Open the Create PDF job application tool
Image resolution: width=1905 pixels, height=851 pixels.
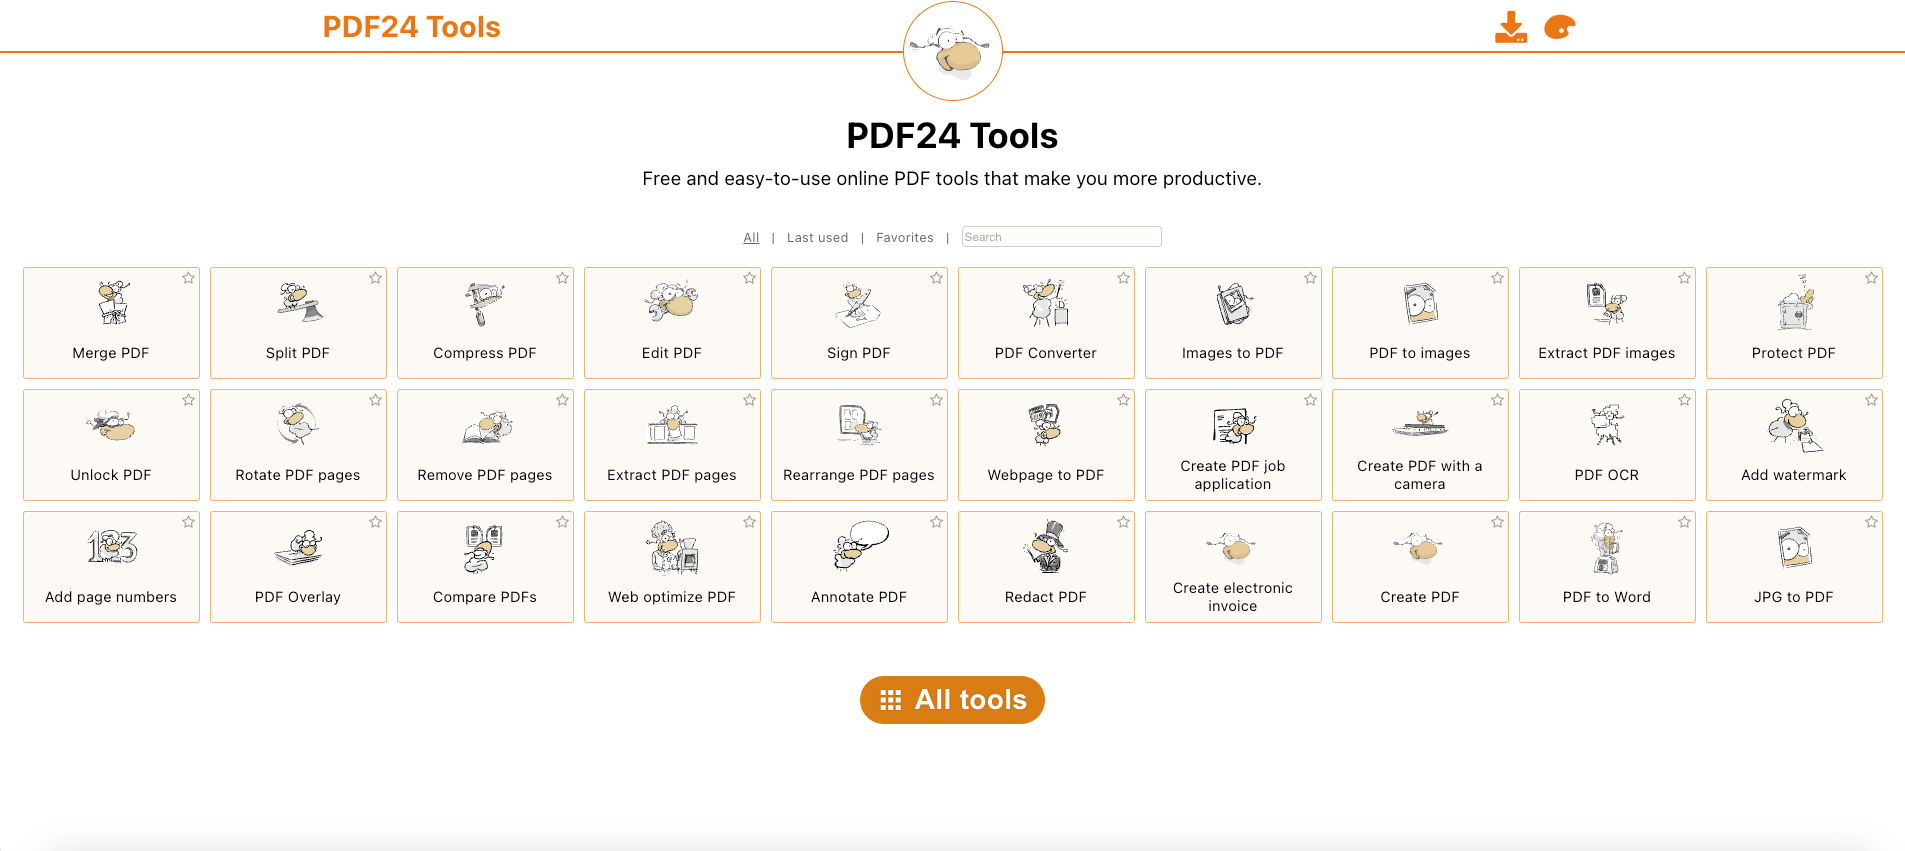pyautogui.click(x=1233, y=445)
